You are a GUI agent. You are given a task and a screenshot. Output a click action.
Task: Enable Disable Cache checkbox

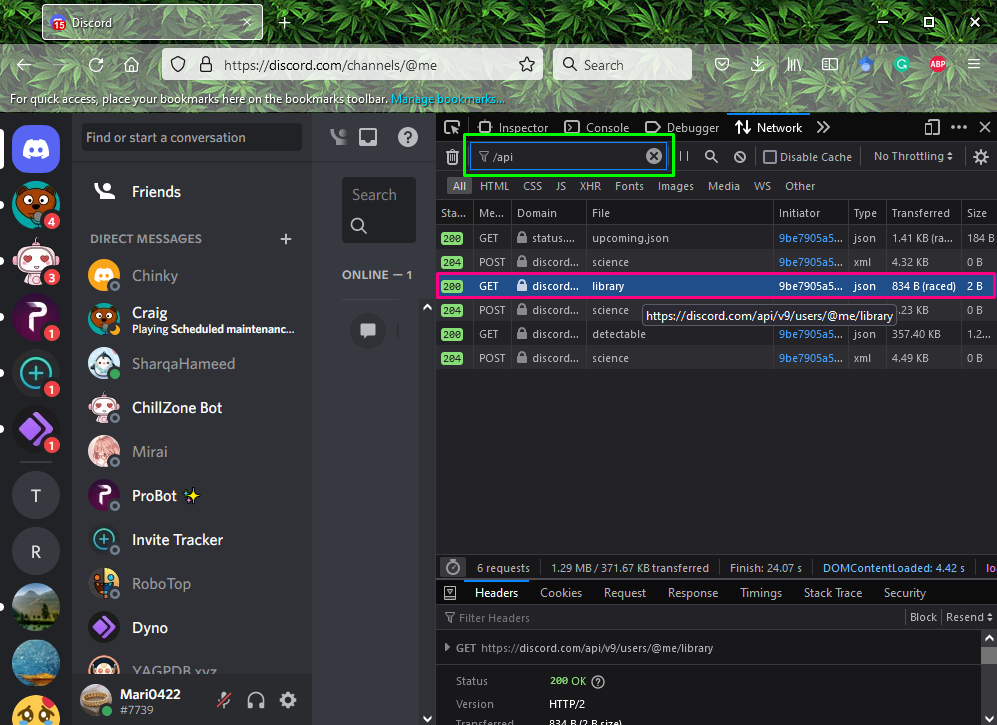tap(769, 156)
